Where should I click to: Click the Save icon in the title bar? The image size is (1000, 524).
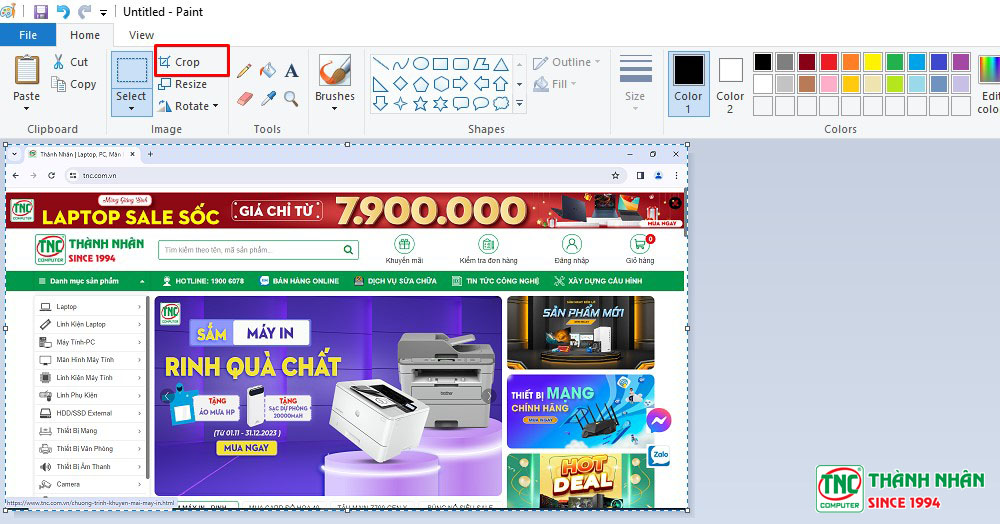pyautogui.click(x=41, y=11)
